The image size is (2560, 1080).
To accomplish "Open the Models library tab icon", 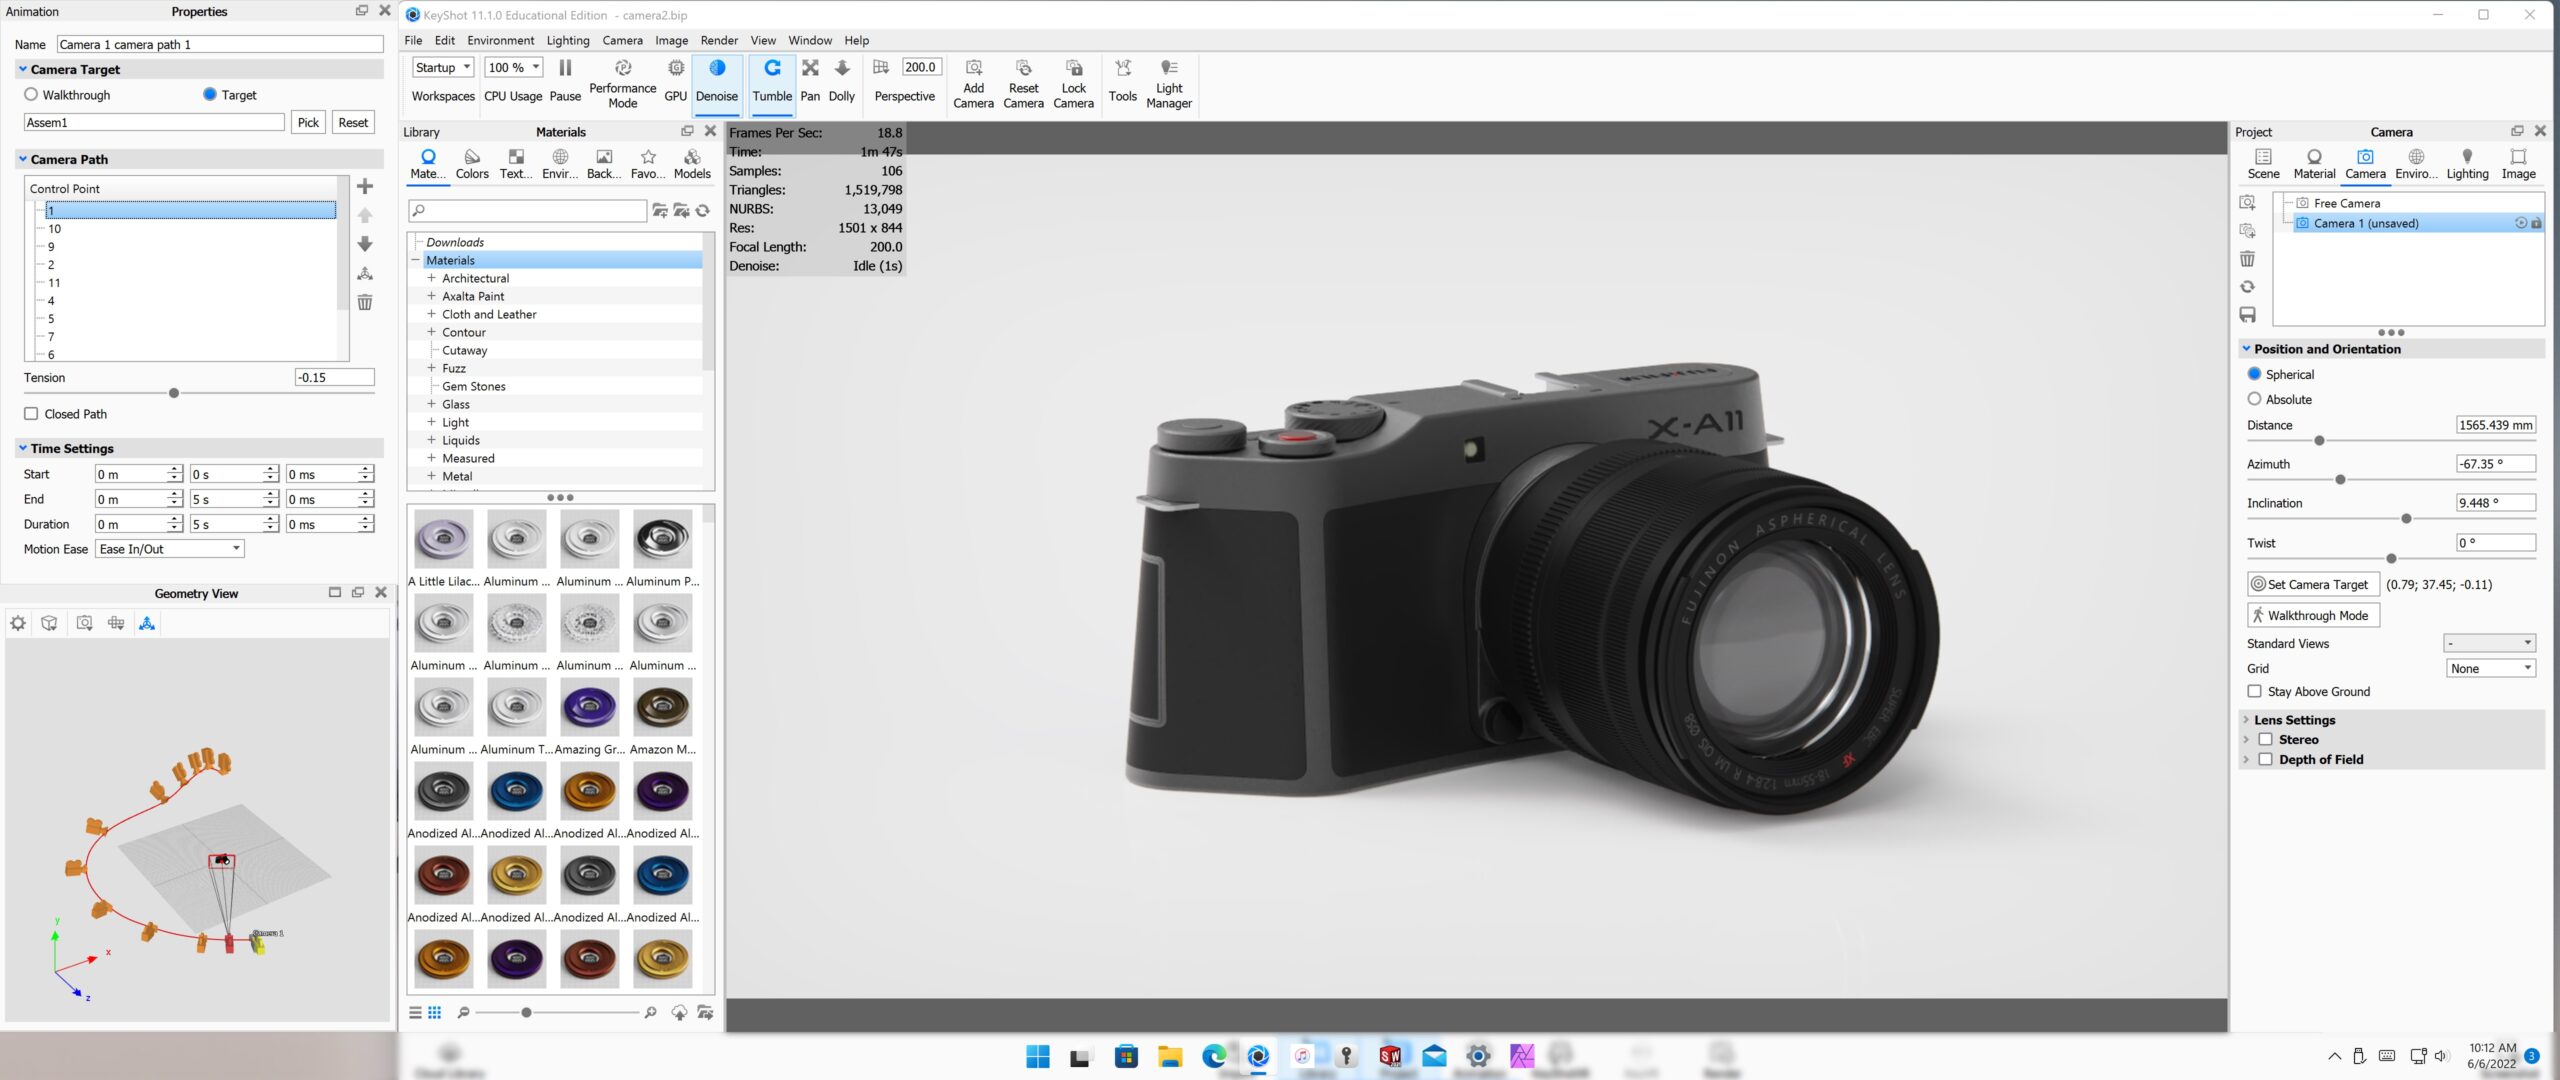I will click(691, 158).
